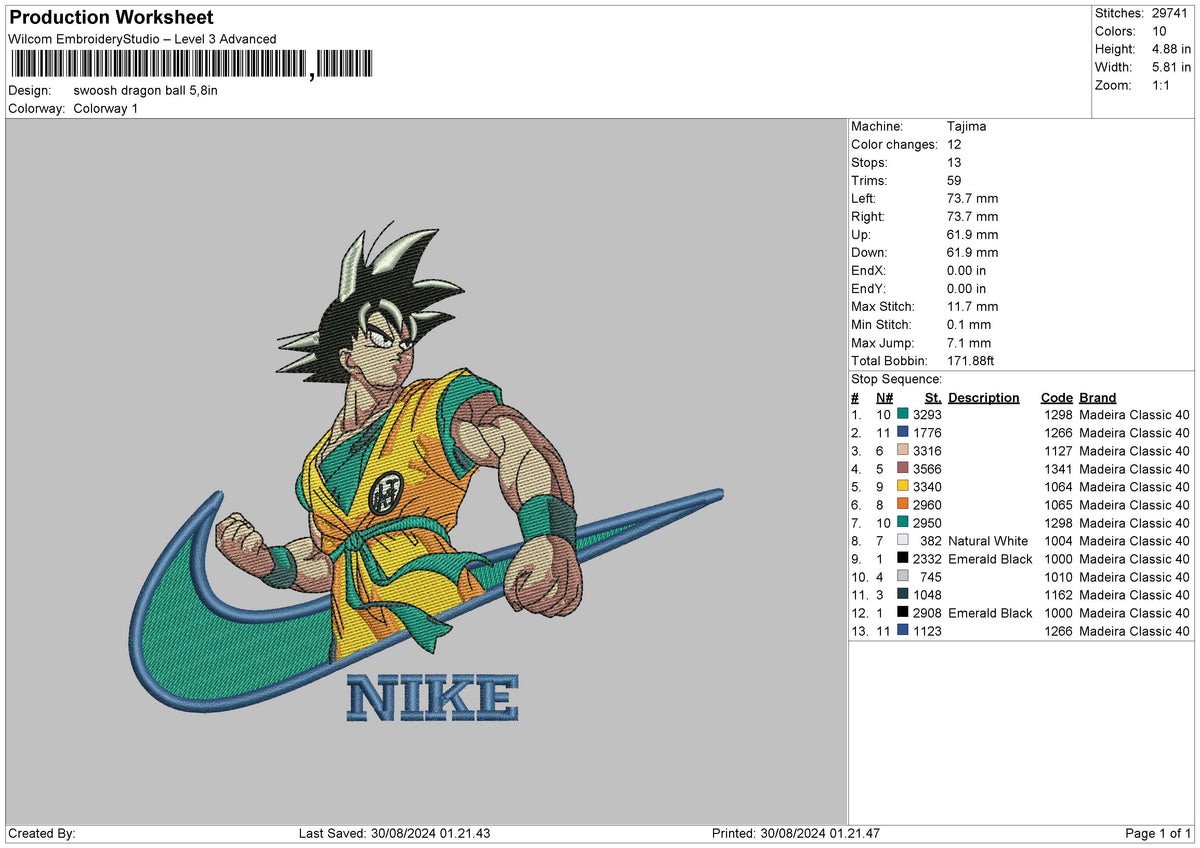The width and height of the screenshot is (1200, 848).
Task: Select Emerald Black in the 2332 row
Action: [990, 559]
